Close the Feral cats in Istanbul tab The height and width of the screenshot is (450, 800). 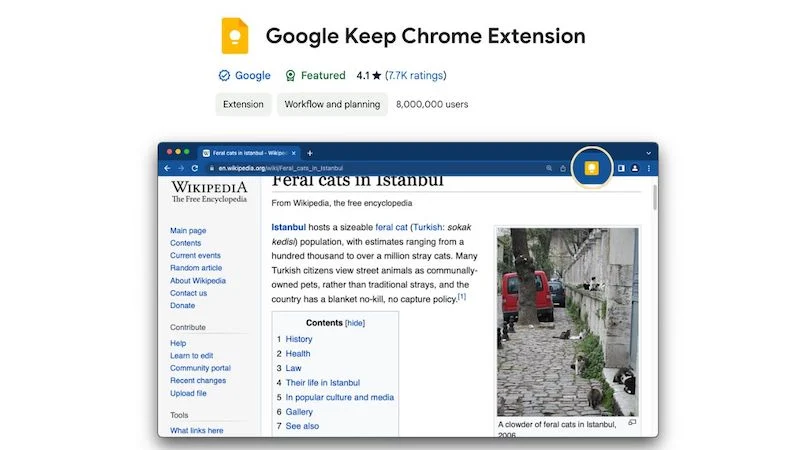(x=294, y=153)
